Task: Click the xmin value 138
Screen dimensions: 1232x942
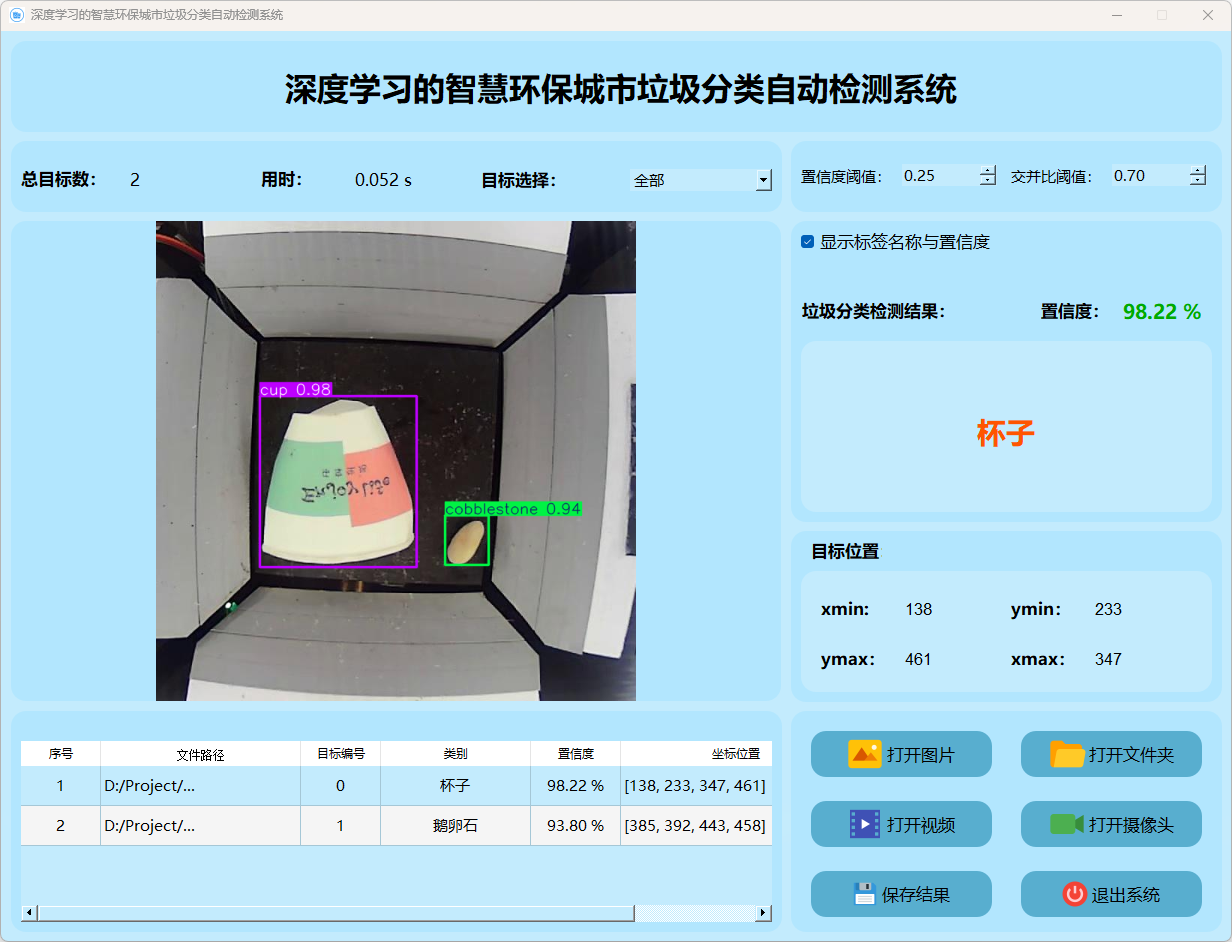Action: click(x=918, y=609)
